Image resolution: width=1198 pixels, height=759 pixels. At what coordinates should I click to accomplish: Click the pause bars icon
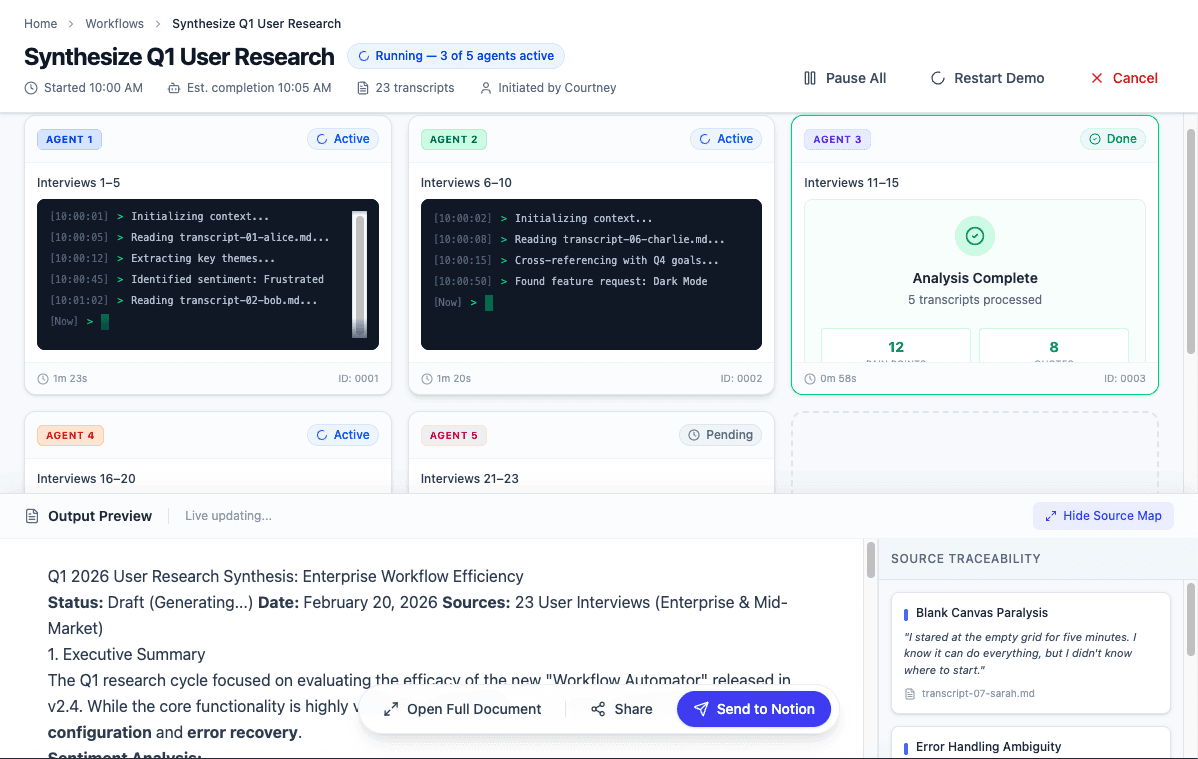[x=810, y=78]
